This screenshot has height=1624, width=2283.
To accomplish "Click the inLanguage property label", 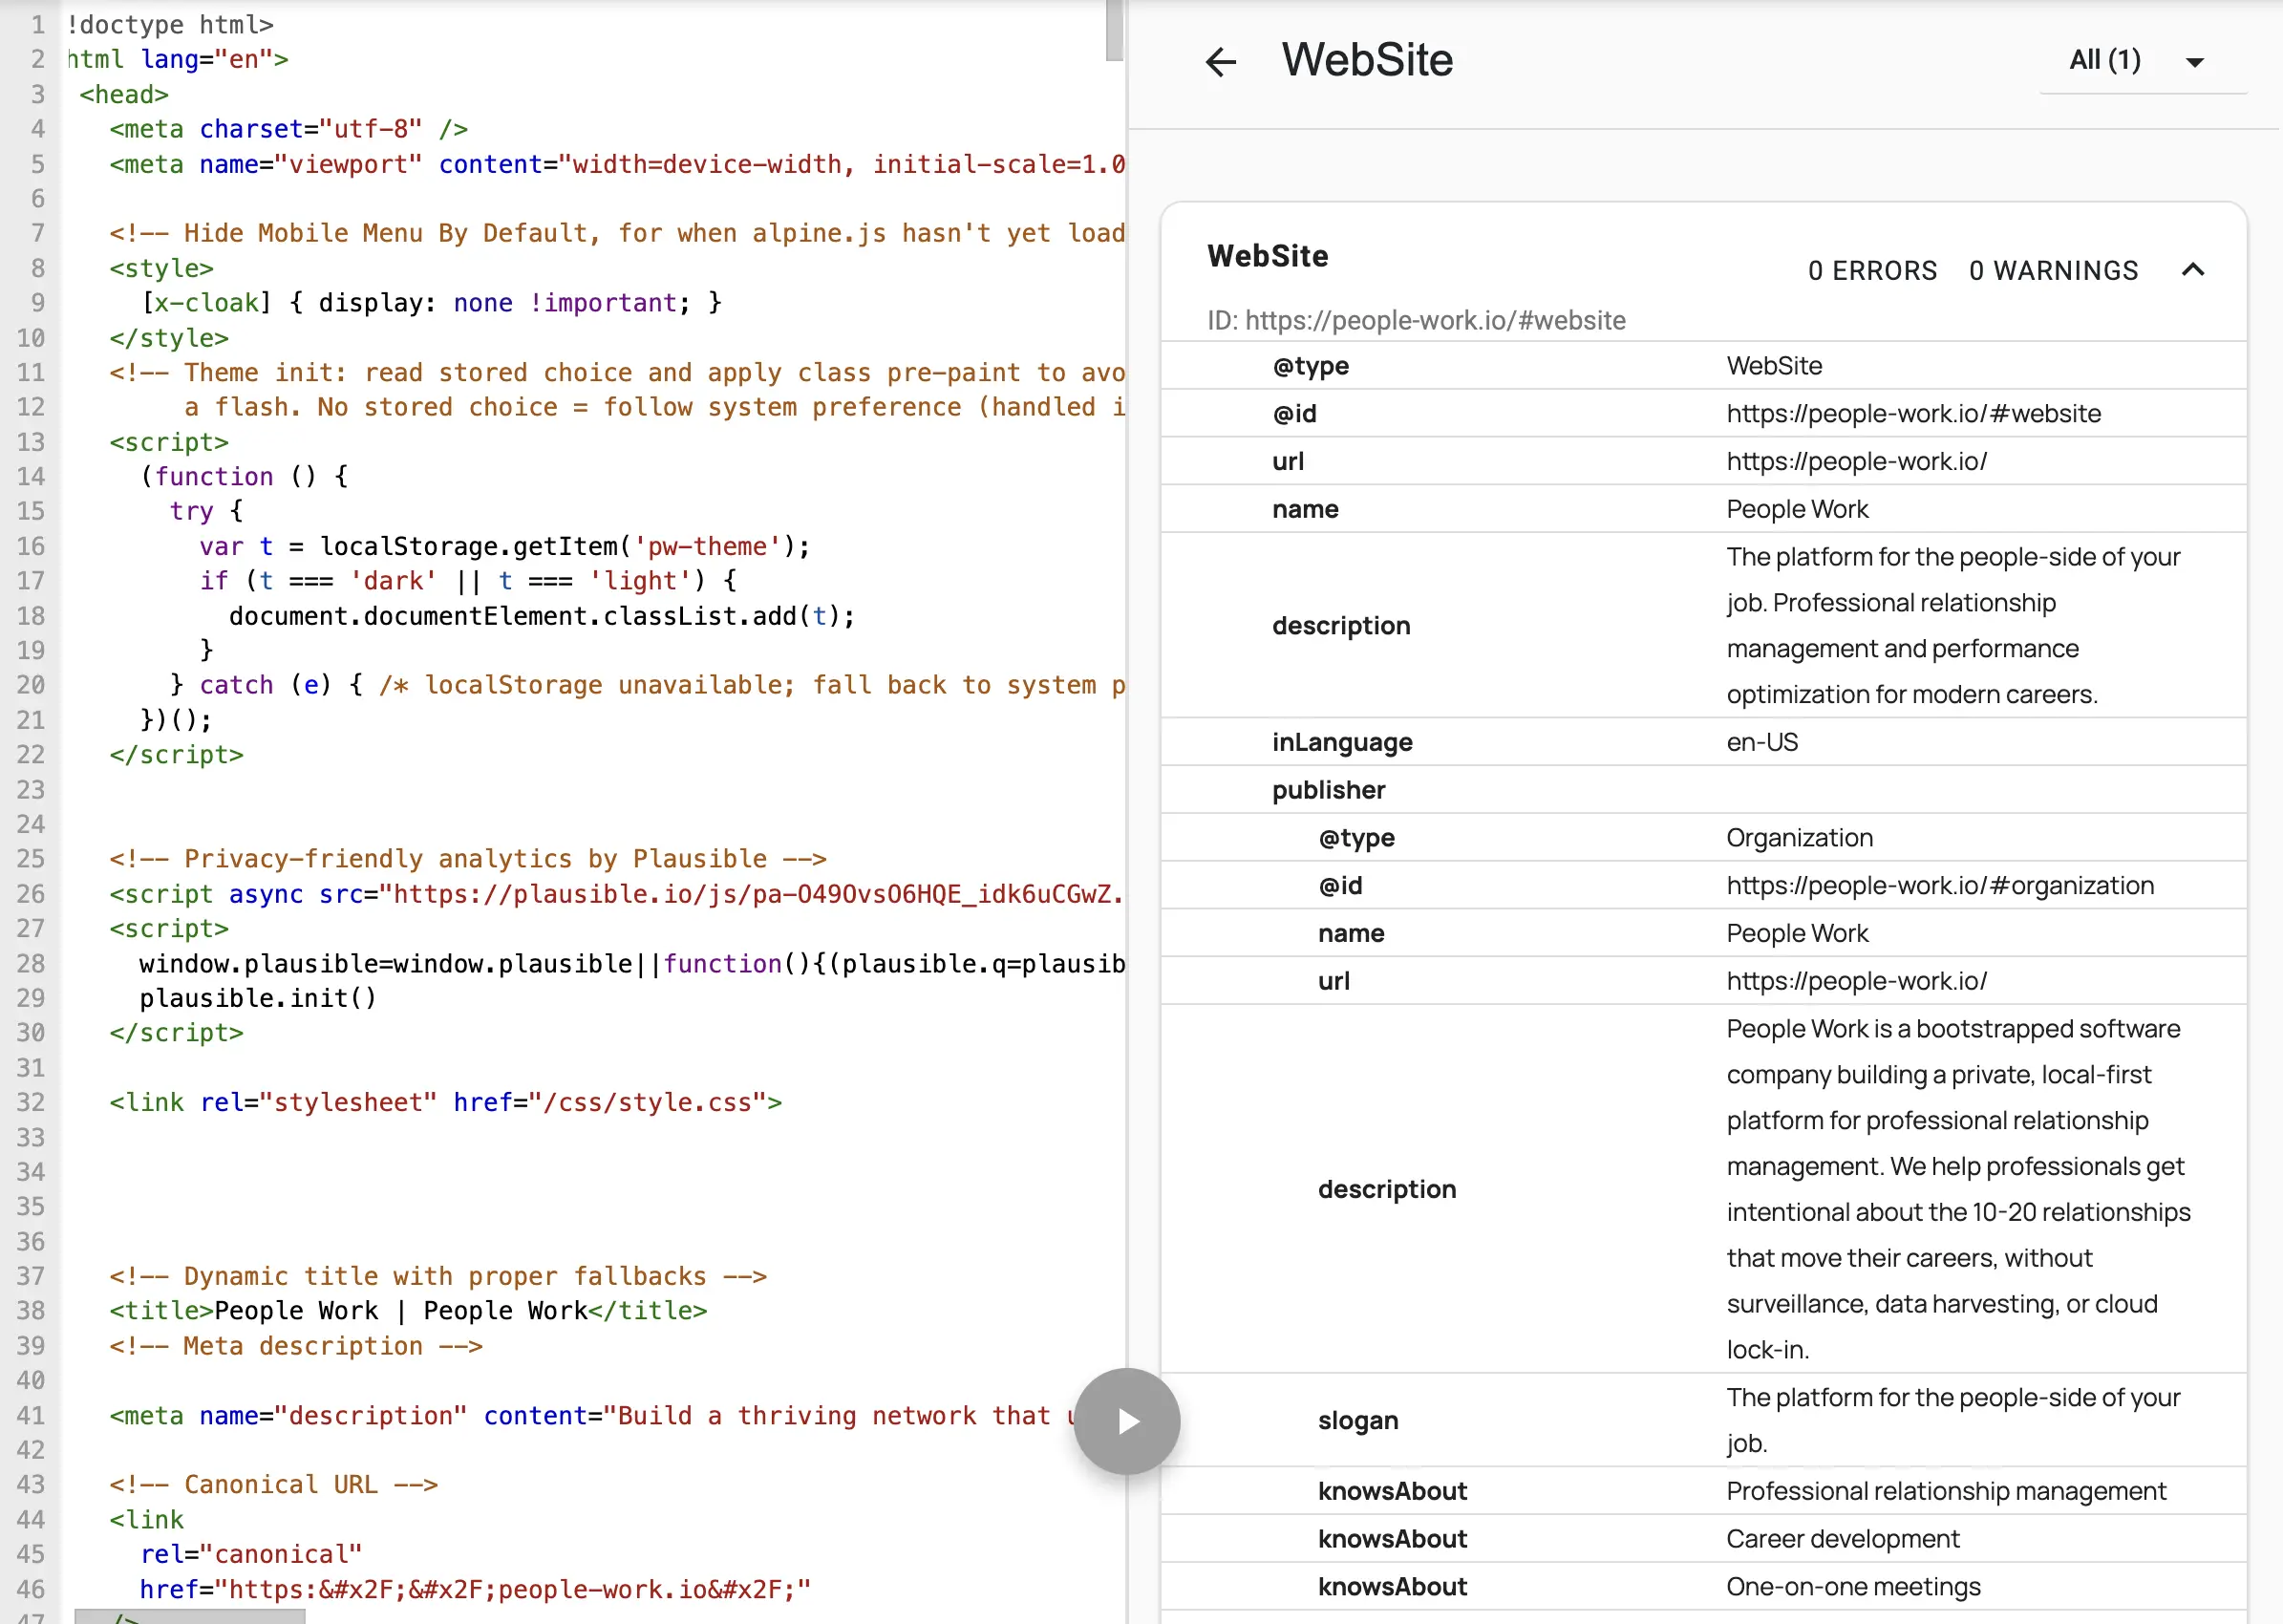I will pyautogui.click(x=1342, y=742).
